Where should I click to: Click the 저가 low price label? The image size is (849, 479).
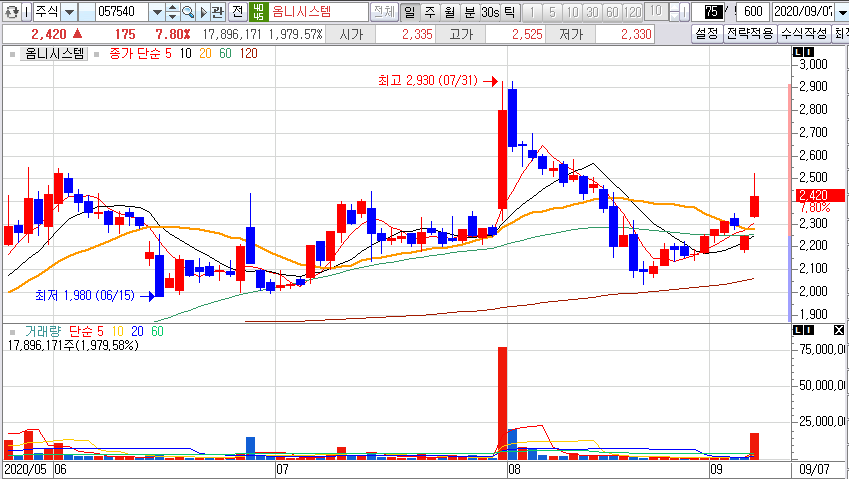tap(571, 35)
